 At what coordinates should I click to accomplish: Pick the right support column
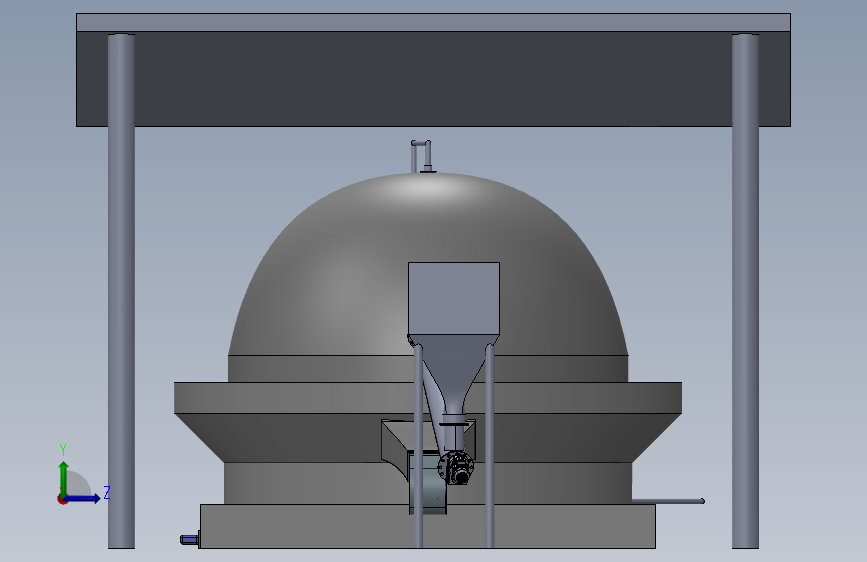click(745, 292)
